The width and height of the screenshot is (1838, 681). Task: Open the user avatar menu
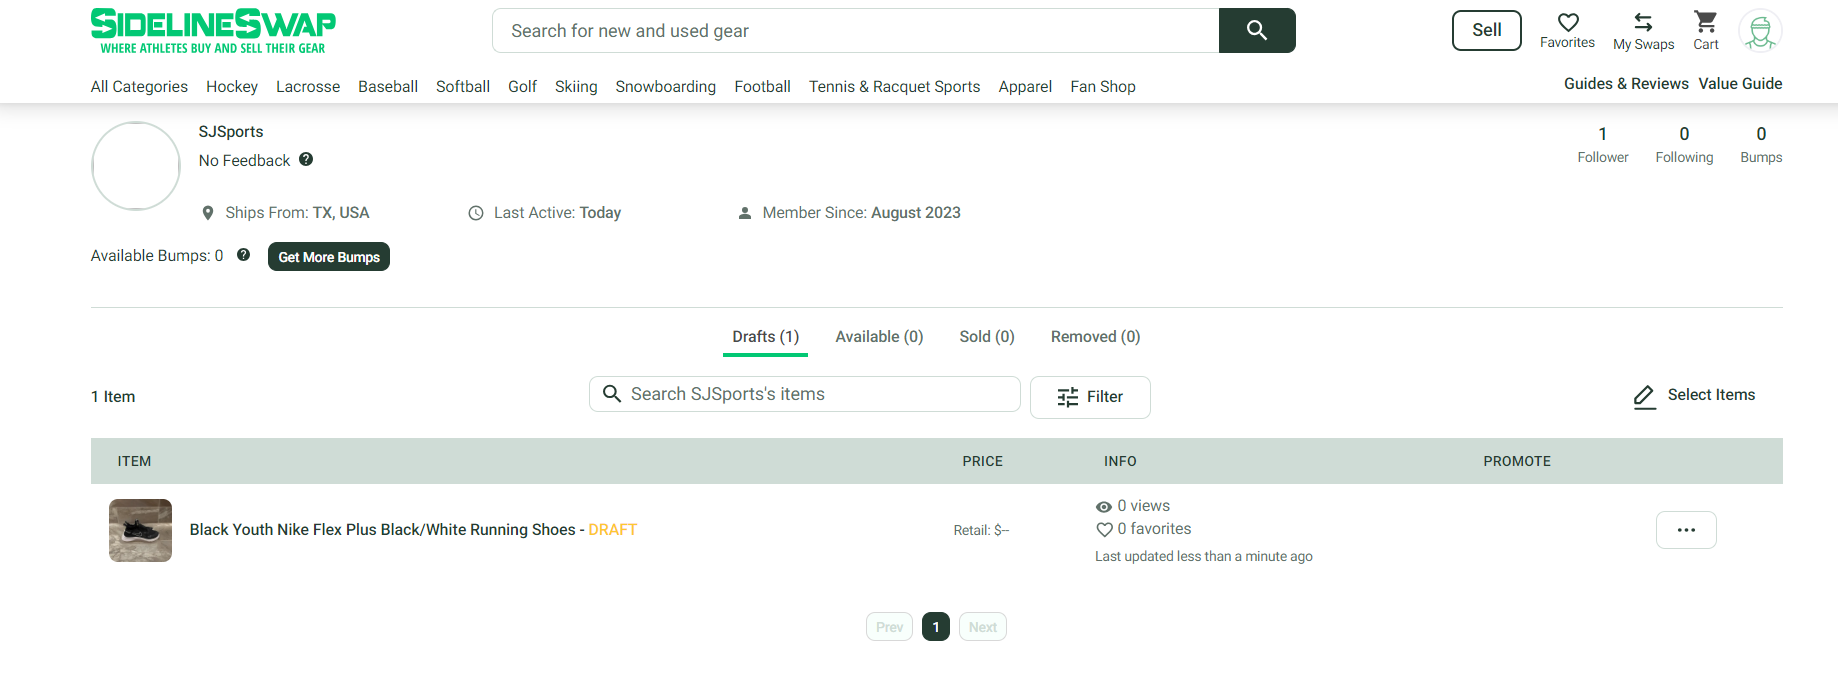[x=1760, y=31]
